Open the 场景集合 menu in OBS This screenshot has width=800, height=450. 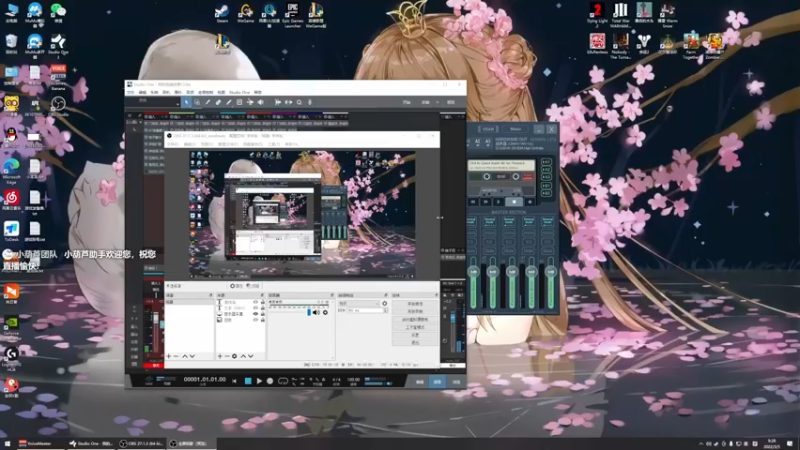(x=253, y=144)
